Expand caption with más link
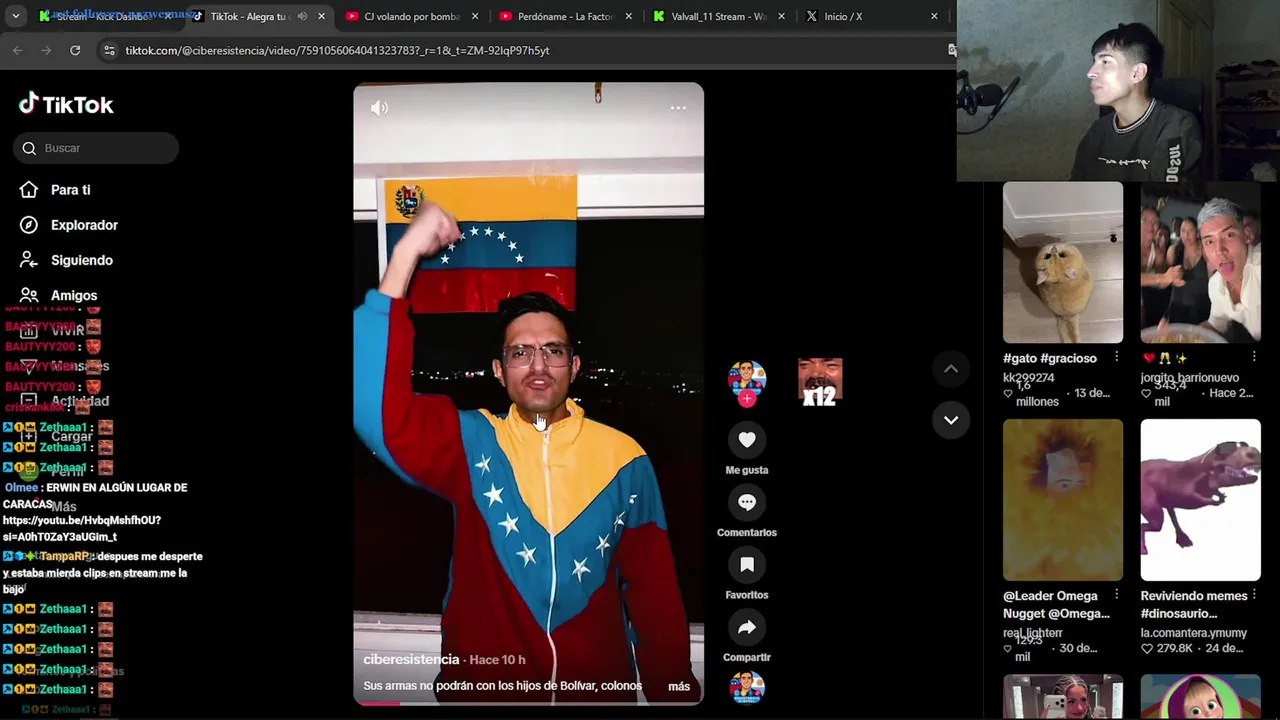The width and height of the screenshot is (1280, 720). (679, 686)
